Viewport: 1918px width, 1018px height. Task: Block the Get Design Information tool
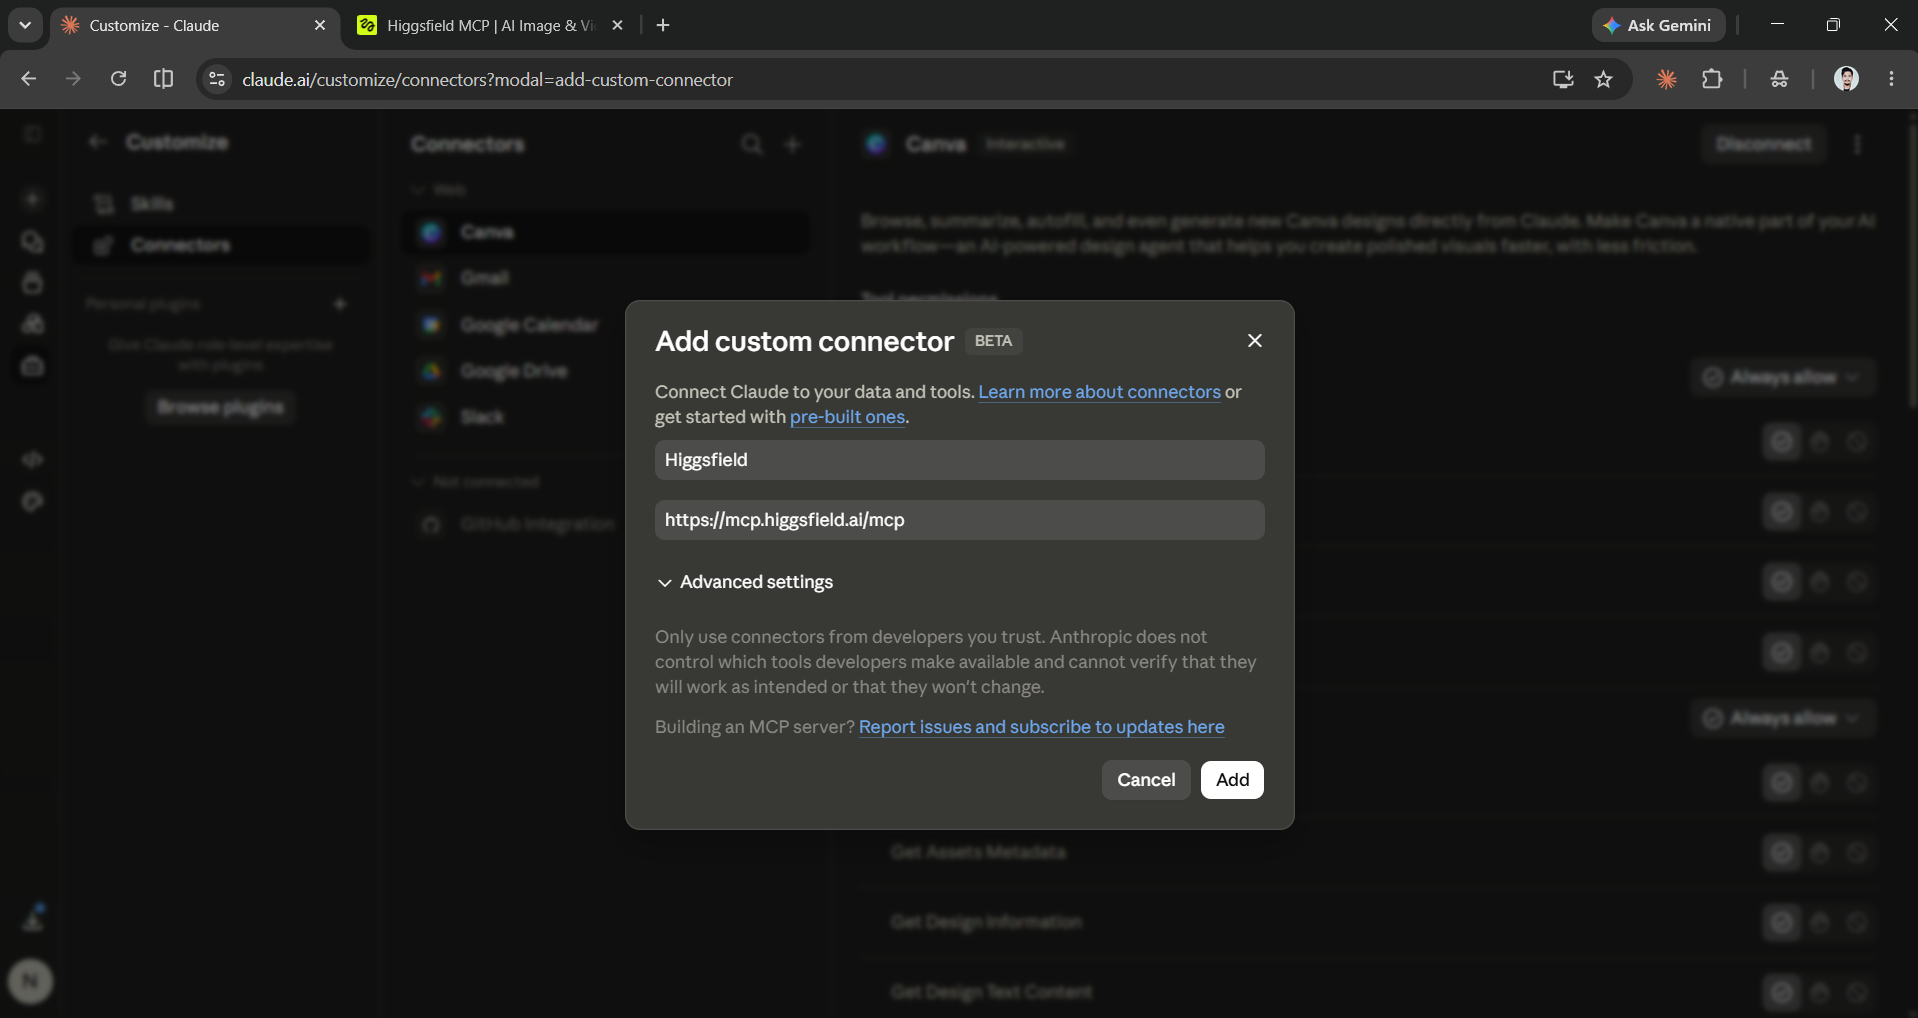[x=1856, y=922]
